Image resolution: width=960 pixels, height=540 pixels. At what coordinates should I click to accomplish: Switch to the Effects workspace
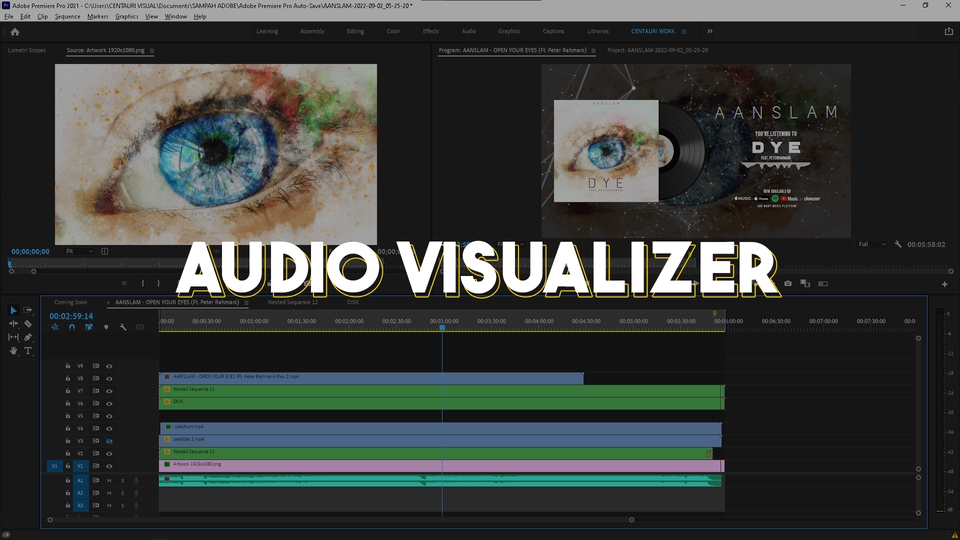pyautogui.click(x=430, y=31)
